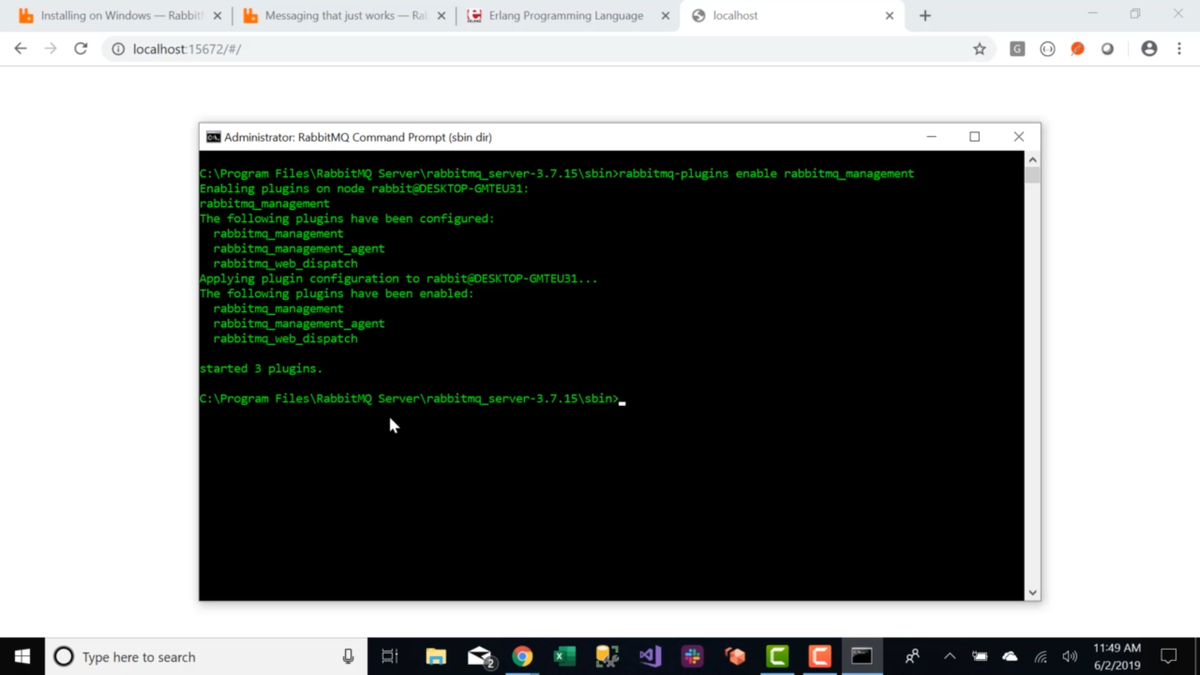Open the command prompt system menu icon
This screenshot has width=1200, height=675.
click(x=213, y=137)
